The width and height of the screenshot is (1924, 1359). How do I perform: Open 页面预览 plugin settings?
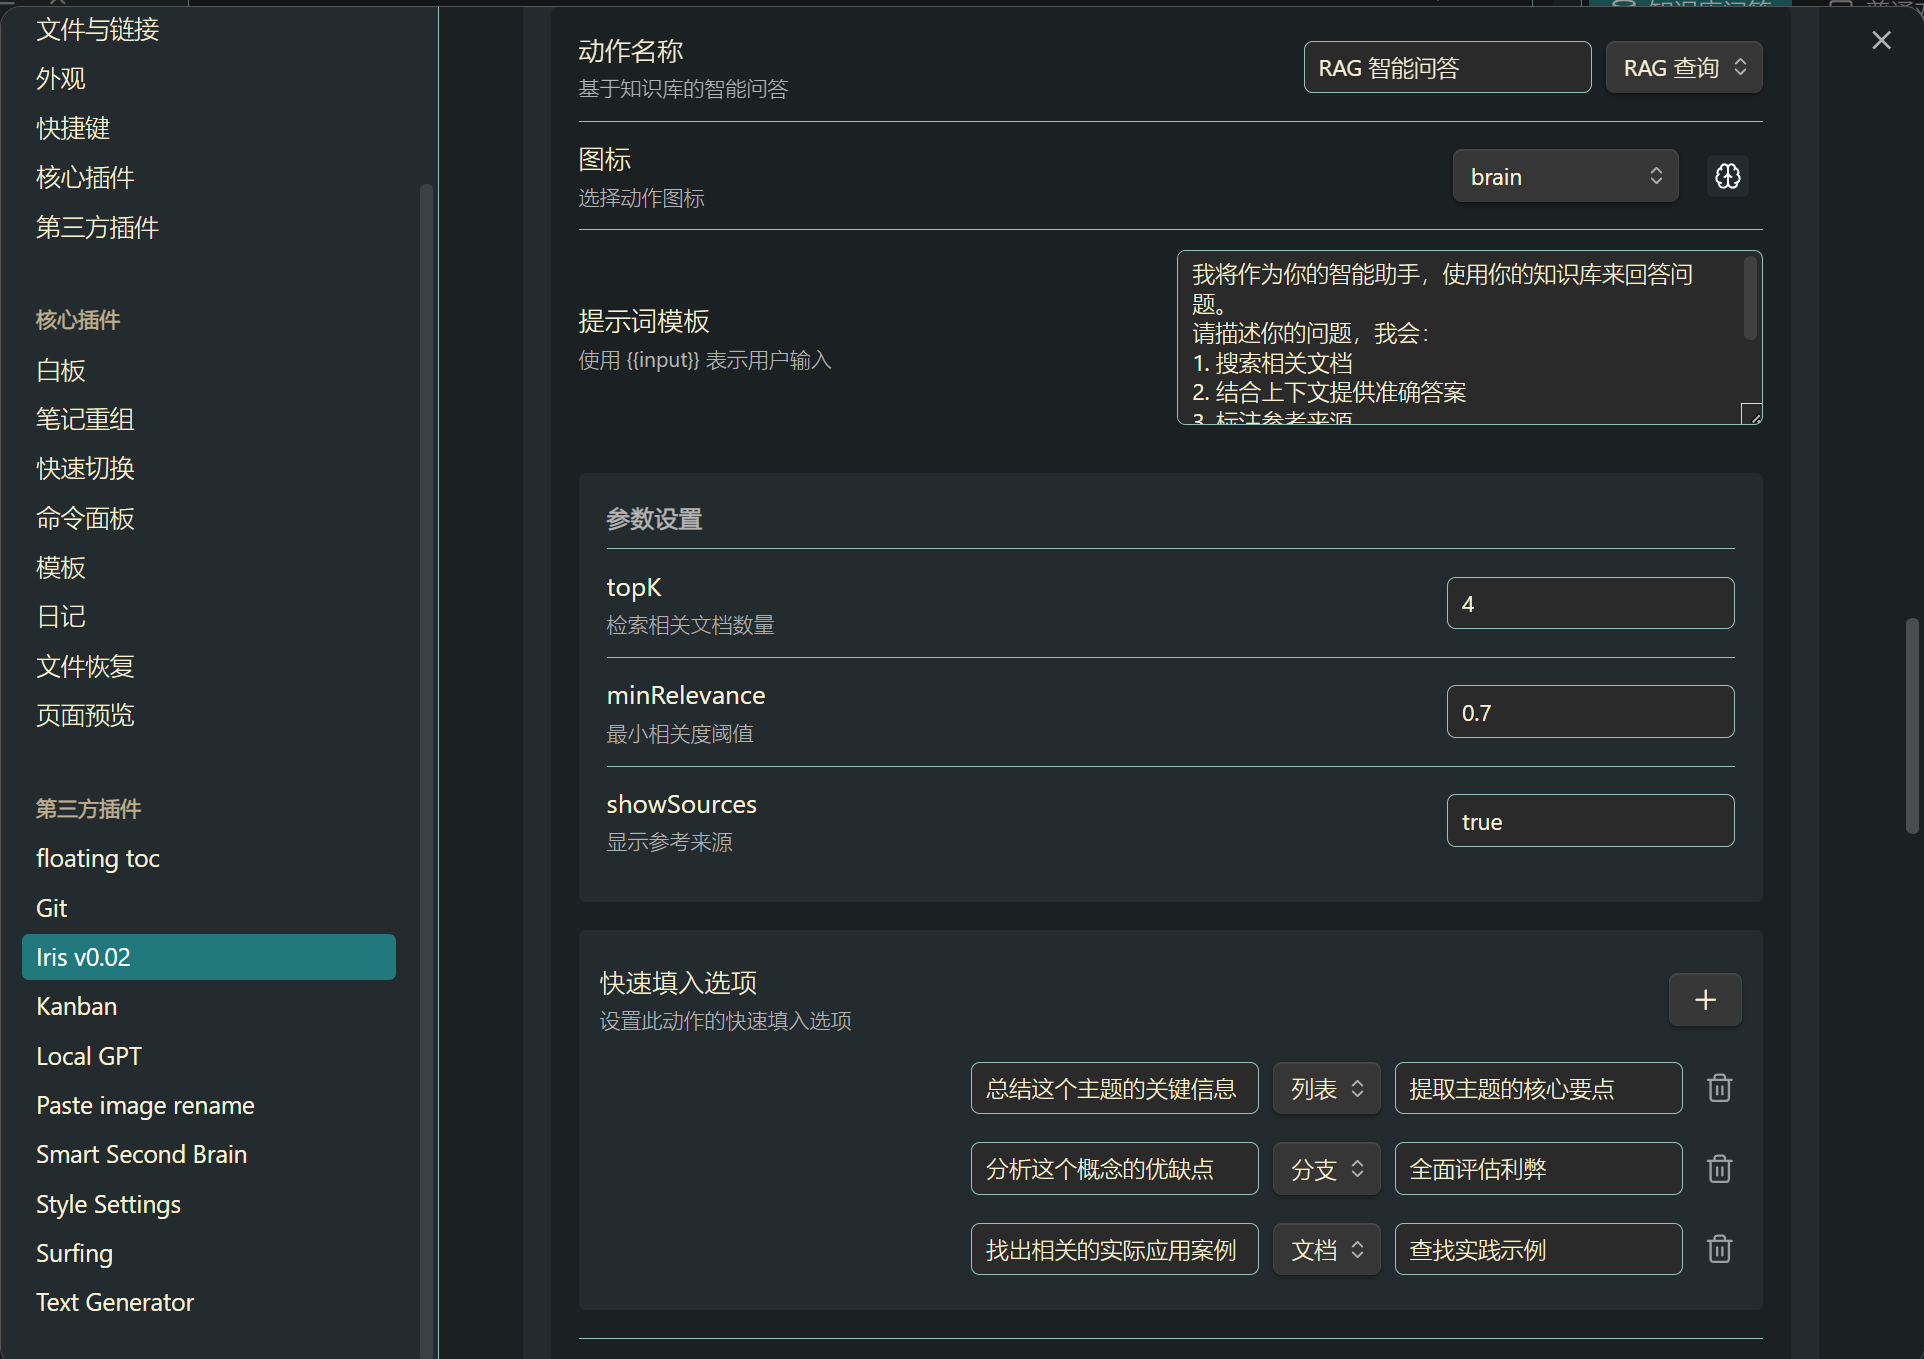[208, 715]
